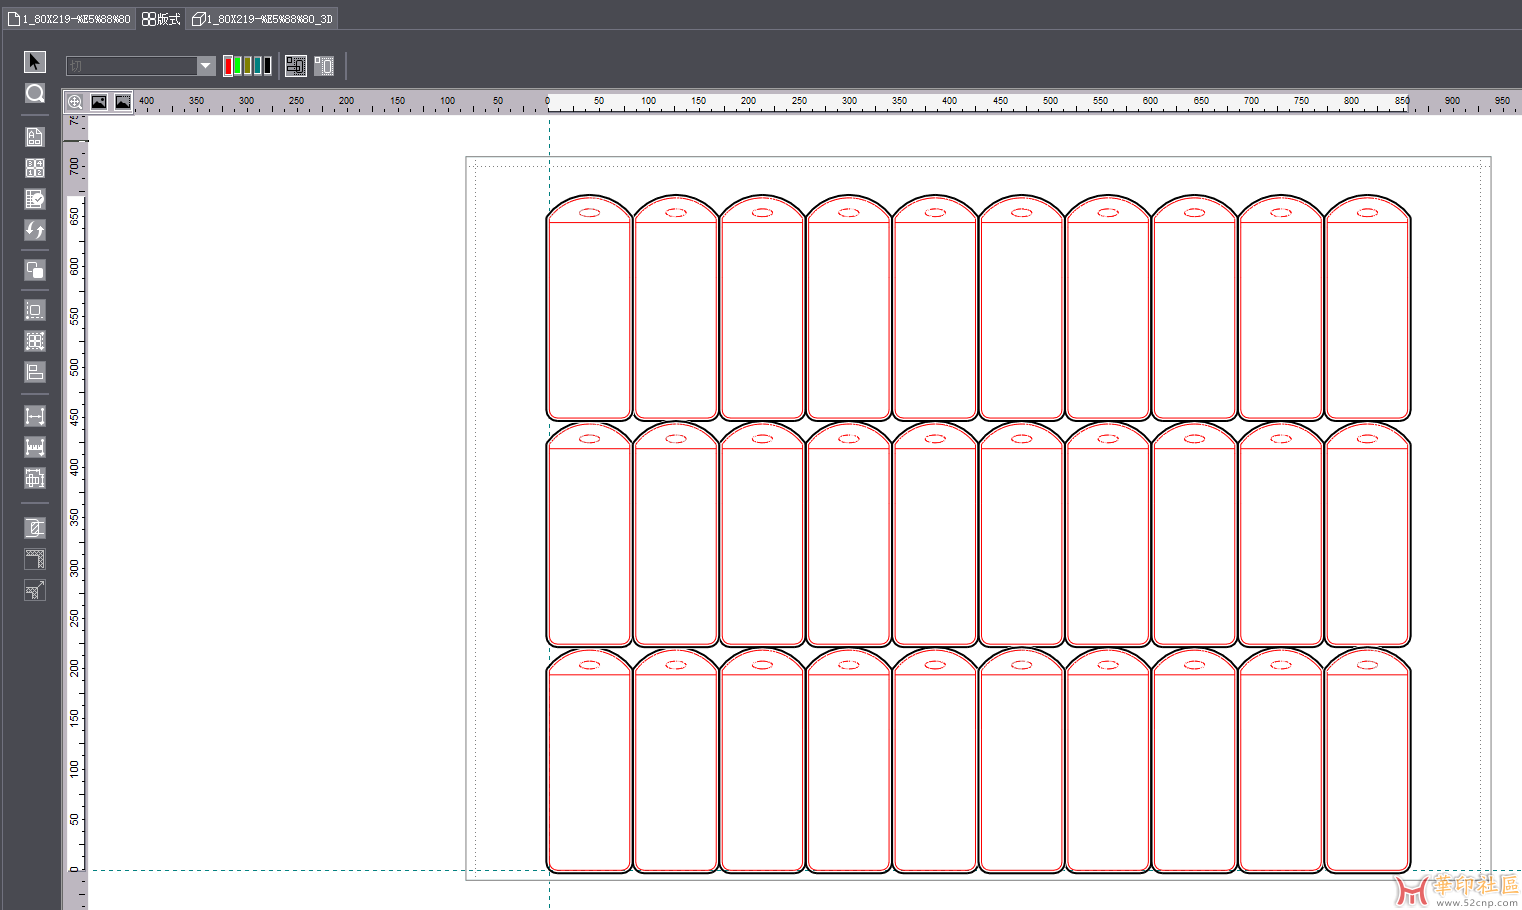The image size is (1522, 910).
Task: Open the checklist table tool
Action: (x=35, y=199)
